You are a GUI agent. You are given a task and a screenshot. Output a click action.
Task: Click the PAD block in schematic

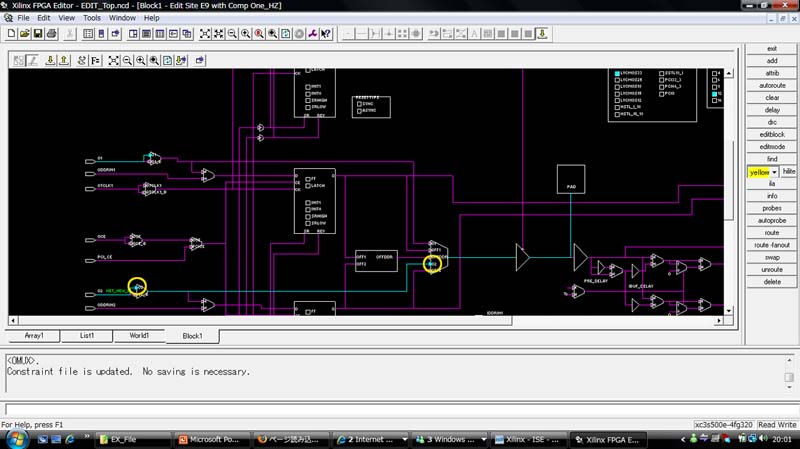(x=571, y=179)
